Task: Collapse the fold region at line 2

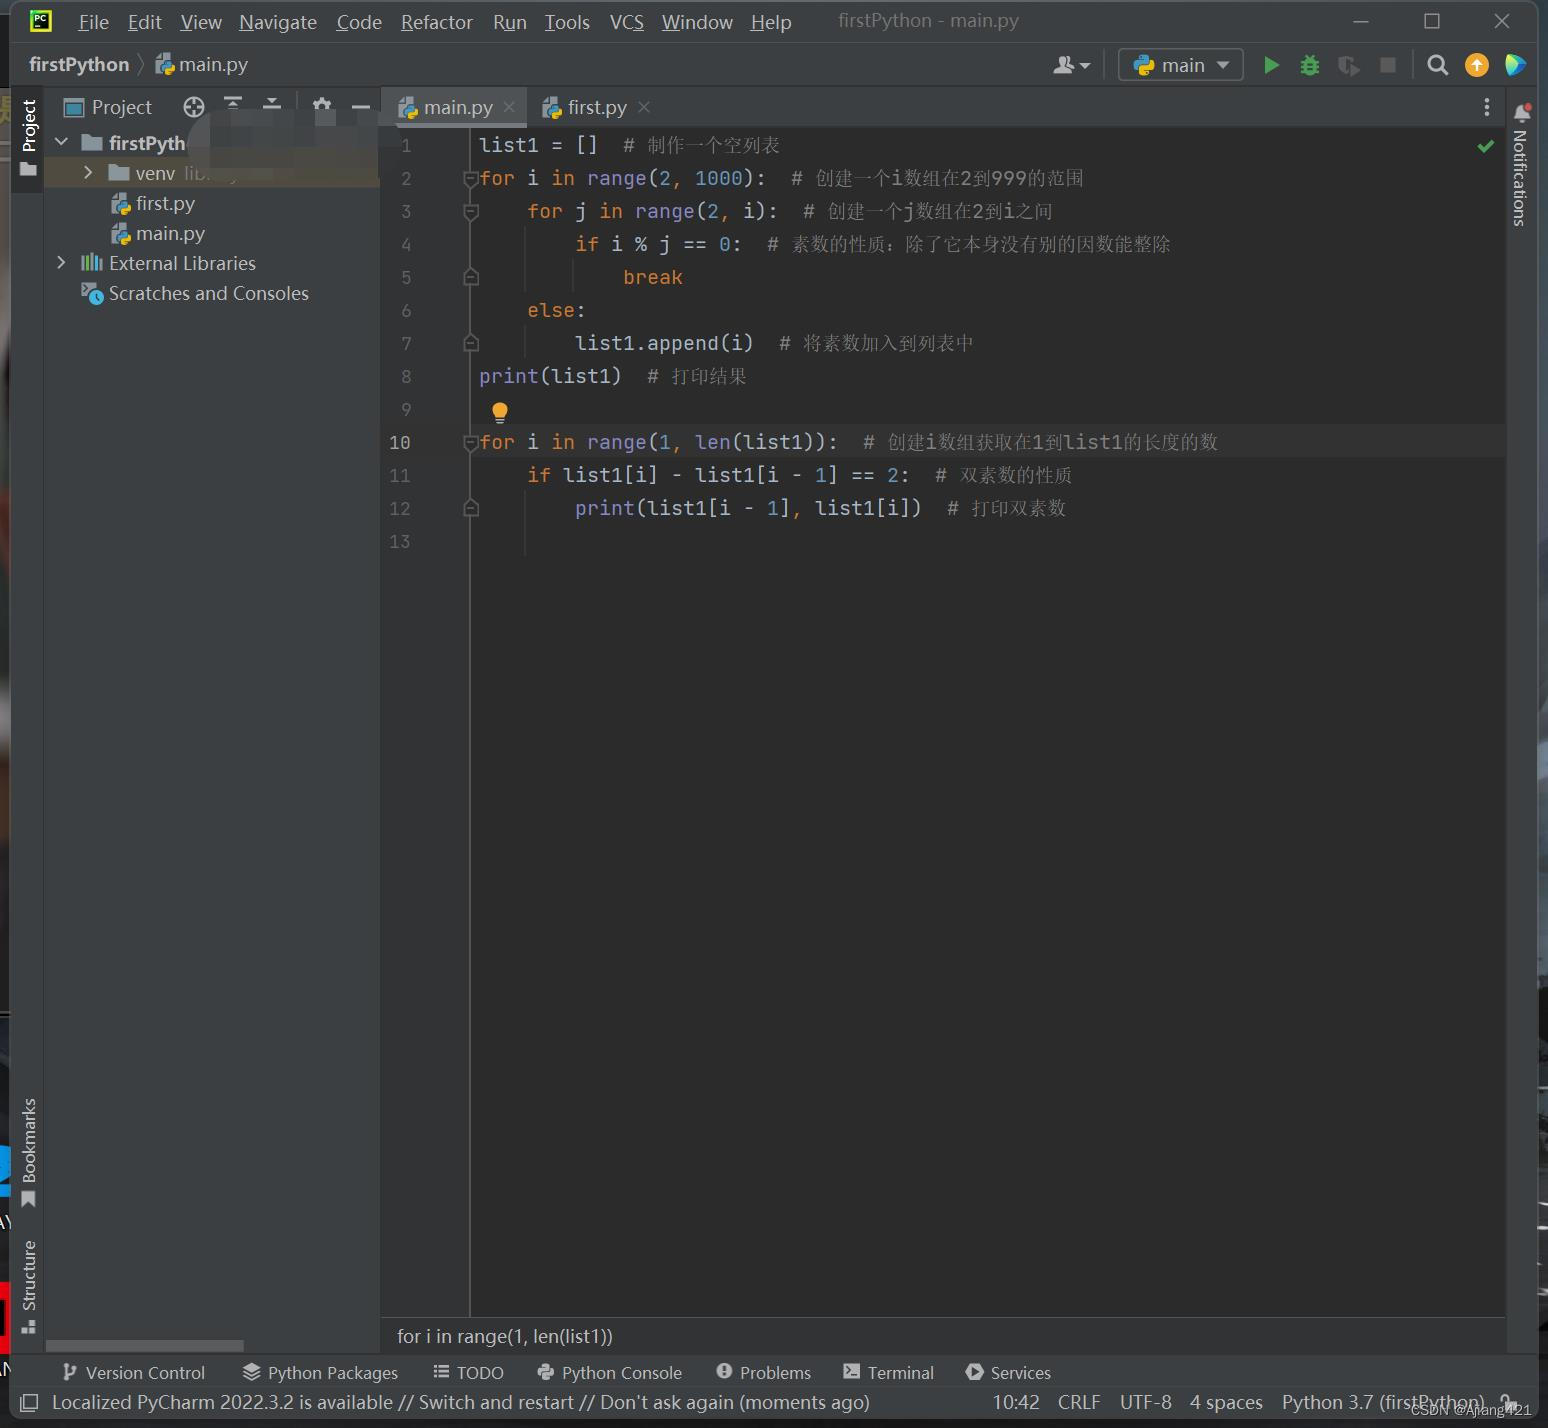Action: click(x=470, y=177)
